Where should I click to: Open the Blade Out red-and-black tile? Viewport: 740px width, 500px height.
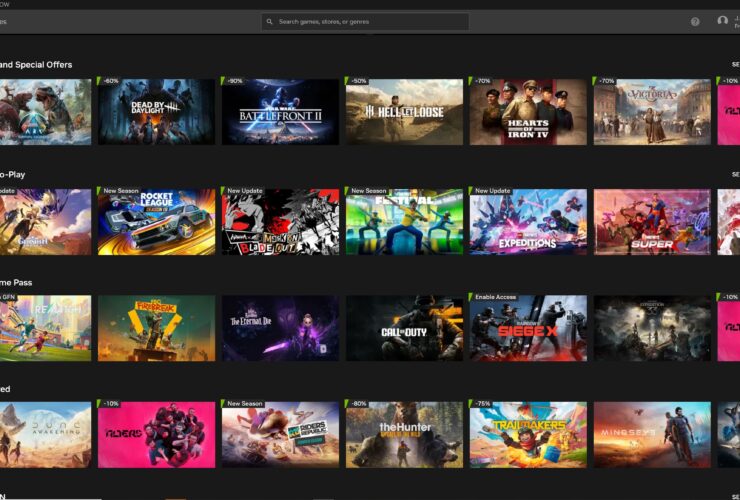[280, 222]
